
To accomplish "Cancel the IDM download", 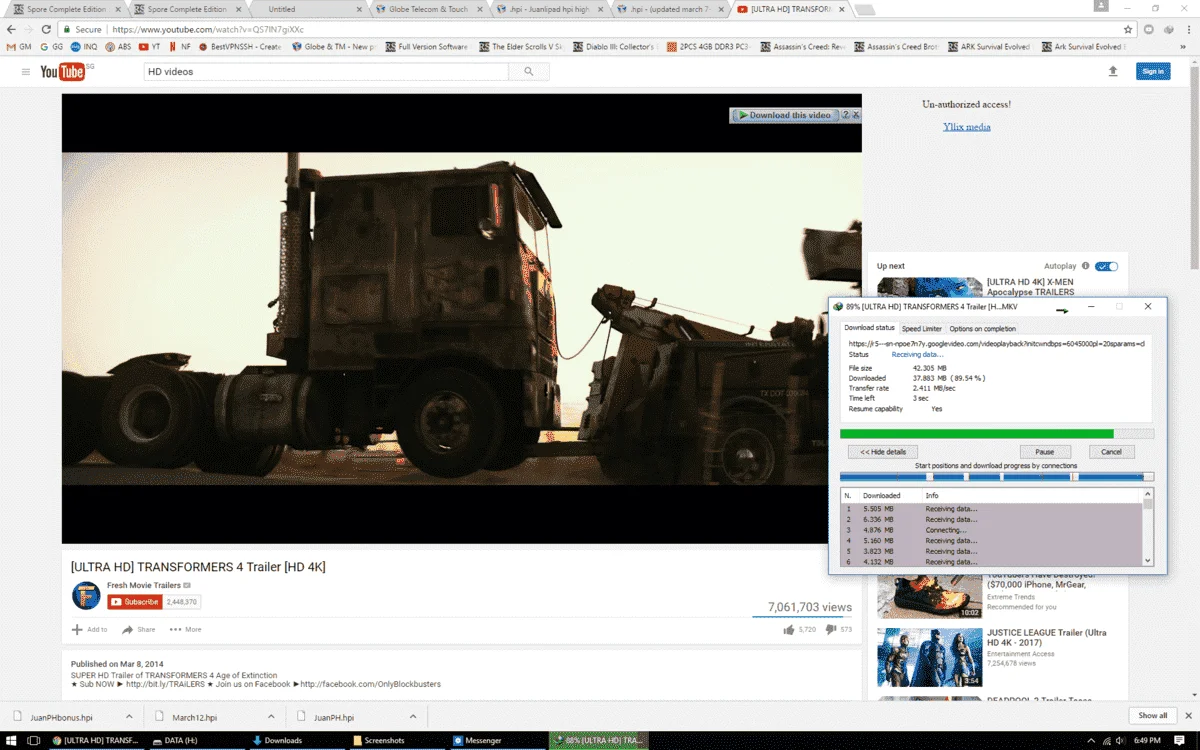I will click(1111, 452).
